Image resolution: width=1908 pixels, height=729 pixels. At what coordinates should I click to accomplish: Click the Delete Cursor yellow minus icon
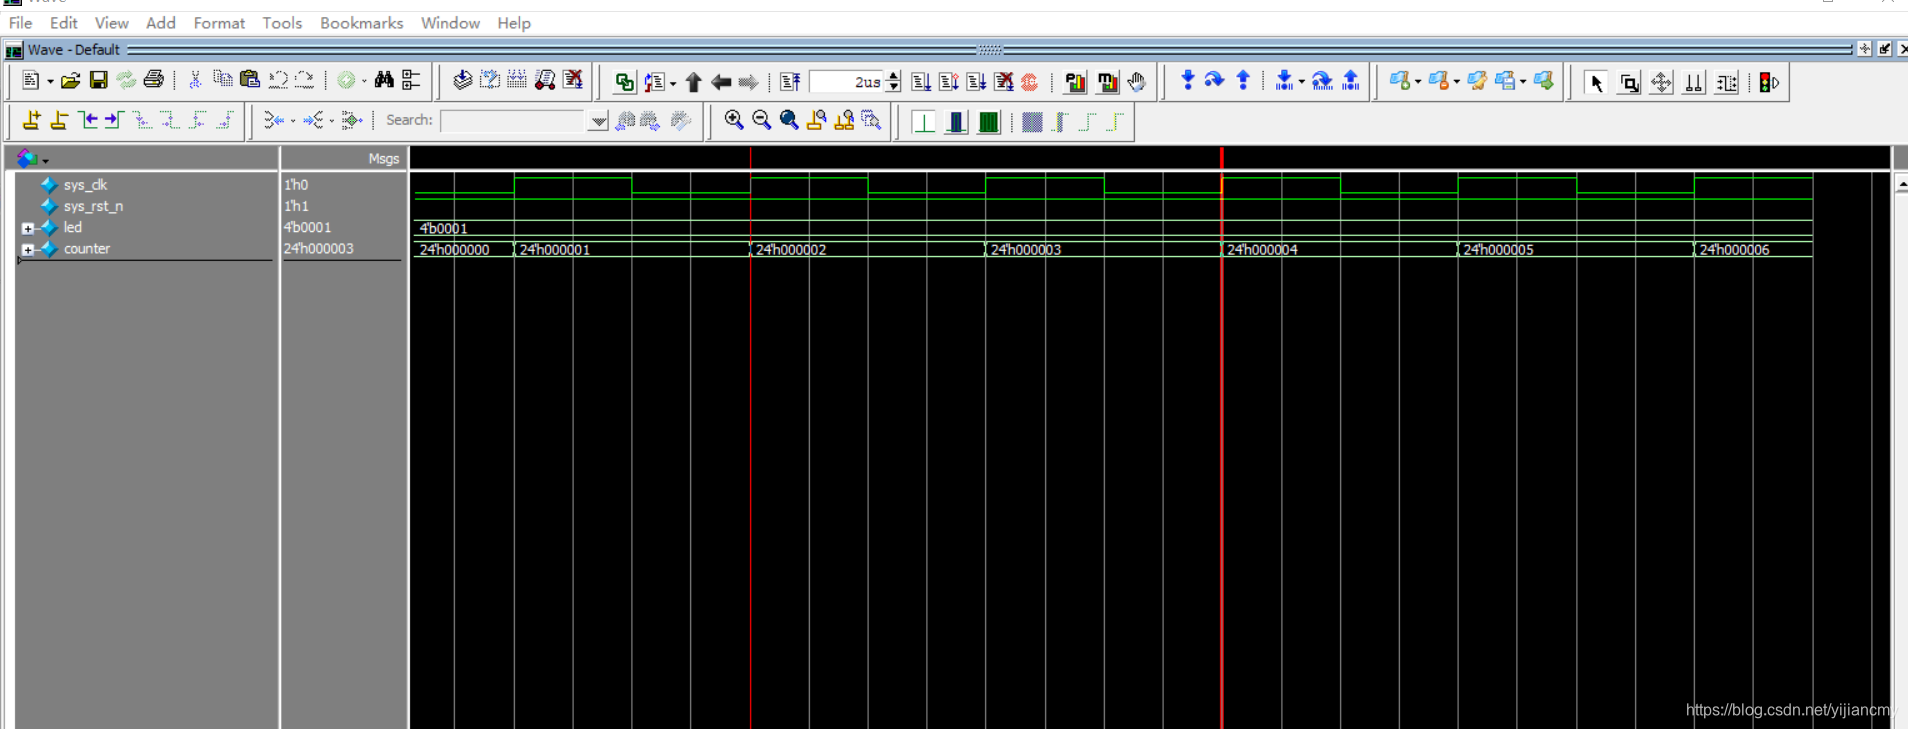point(59,120)
